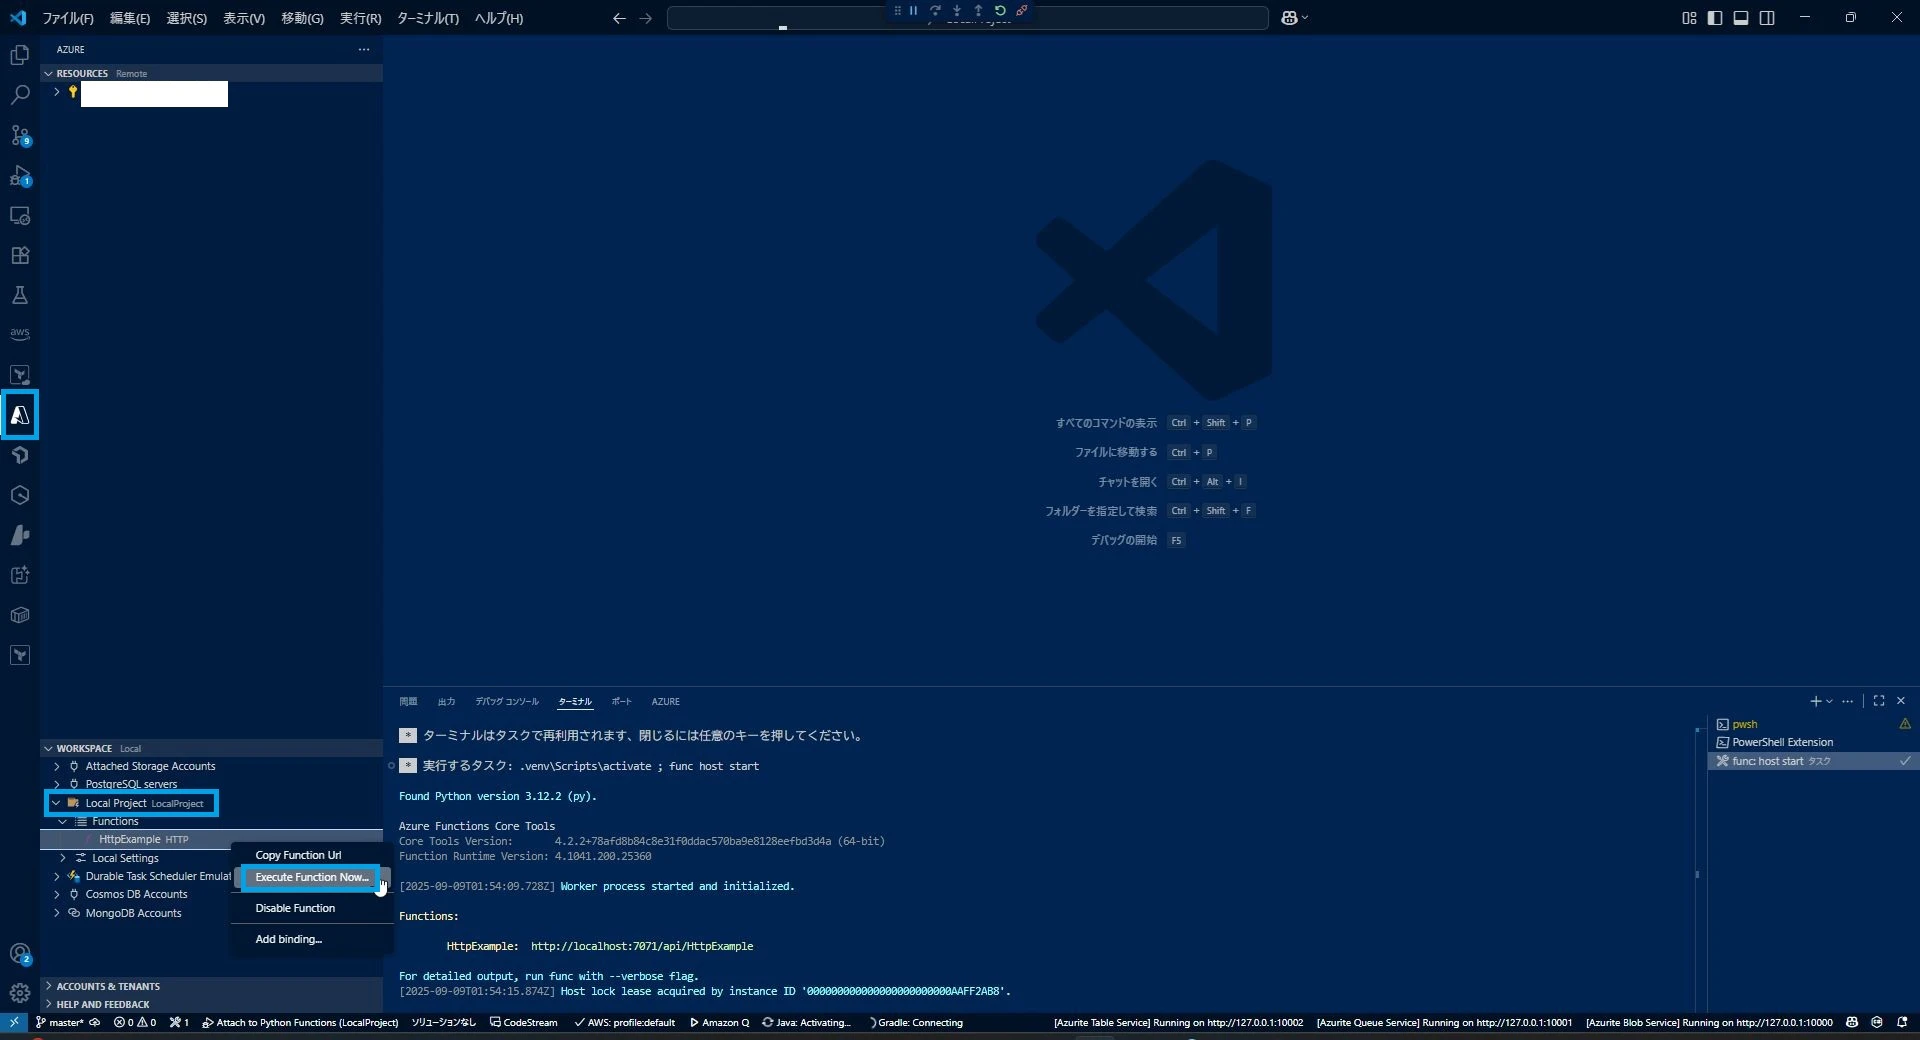1920x1040 pixels.
Task: Select Add binding from context menu
Action: pyautogui.click(x=312, y=939)
